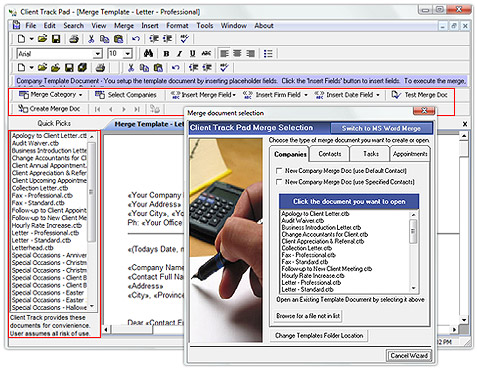This screenshot has height=368, width=477.
Task: Check New Company Merge Doc (use Default Contact)
Action: pyautogui.click(x=279, y=171)
